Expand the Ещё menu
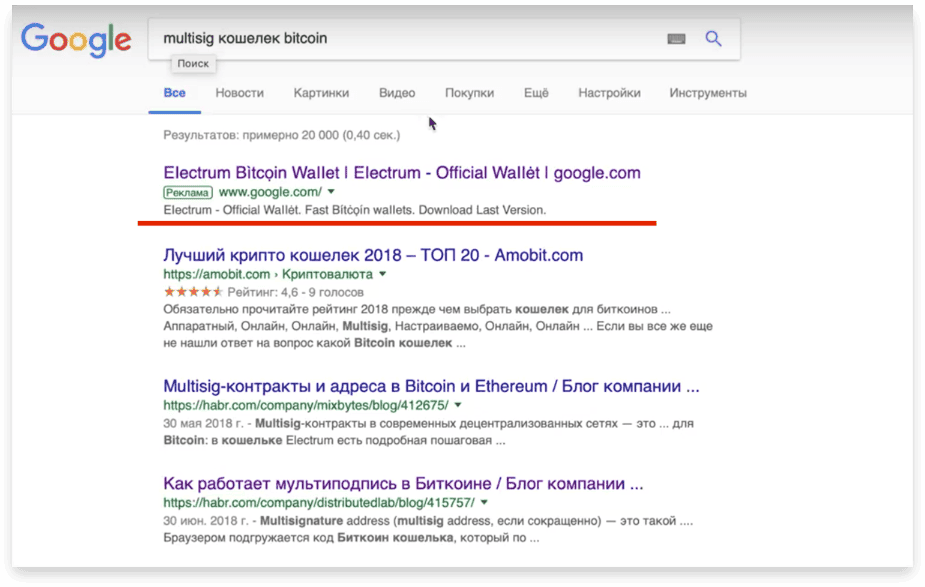 pos(536,93)
